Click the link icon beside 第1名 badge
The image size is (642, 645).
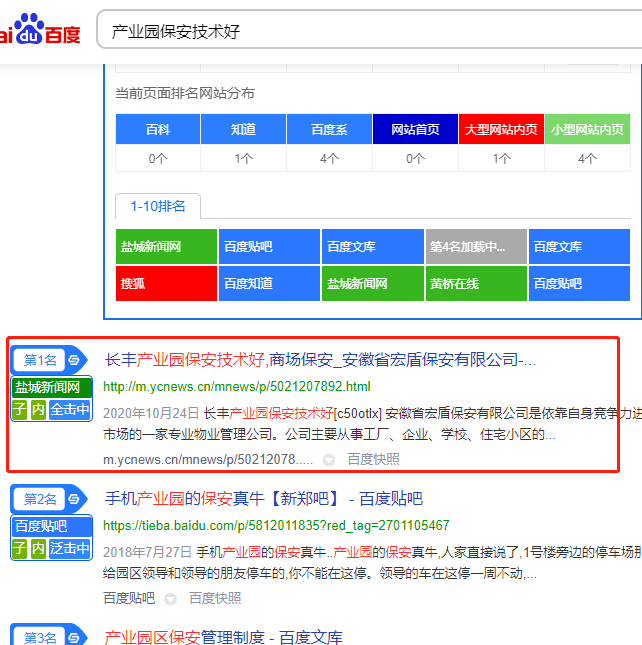tap(74, 360)
